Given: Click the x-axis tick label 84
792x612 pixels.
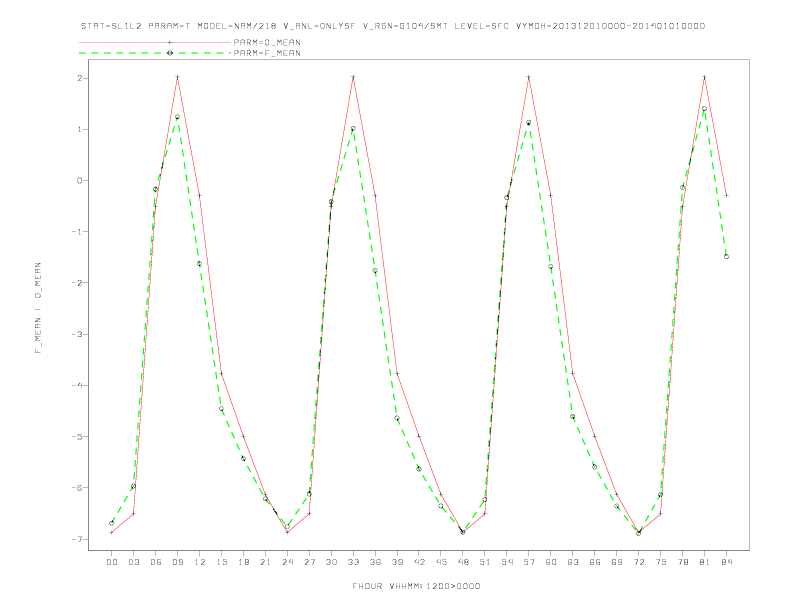Looking at the screenshot, I should point(726,562).
